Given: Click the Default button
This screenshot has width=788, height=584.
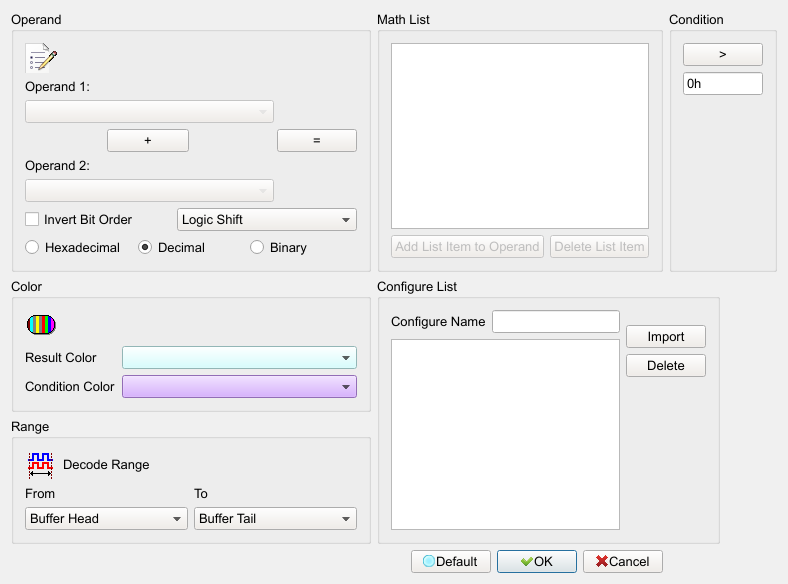Looking at the screenshot, I should (x=451, y=561).
